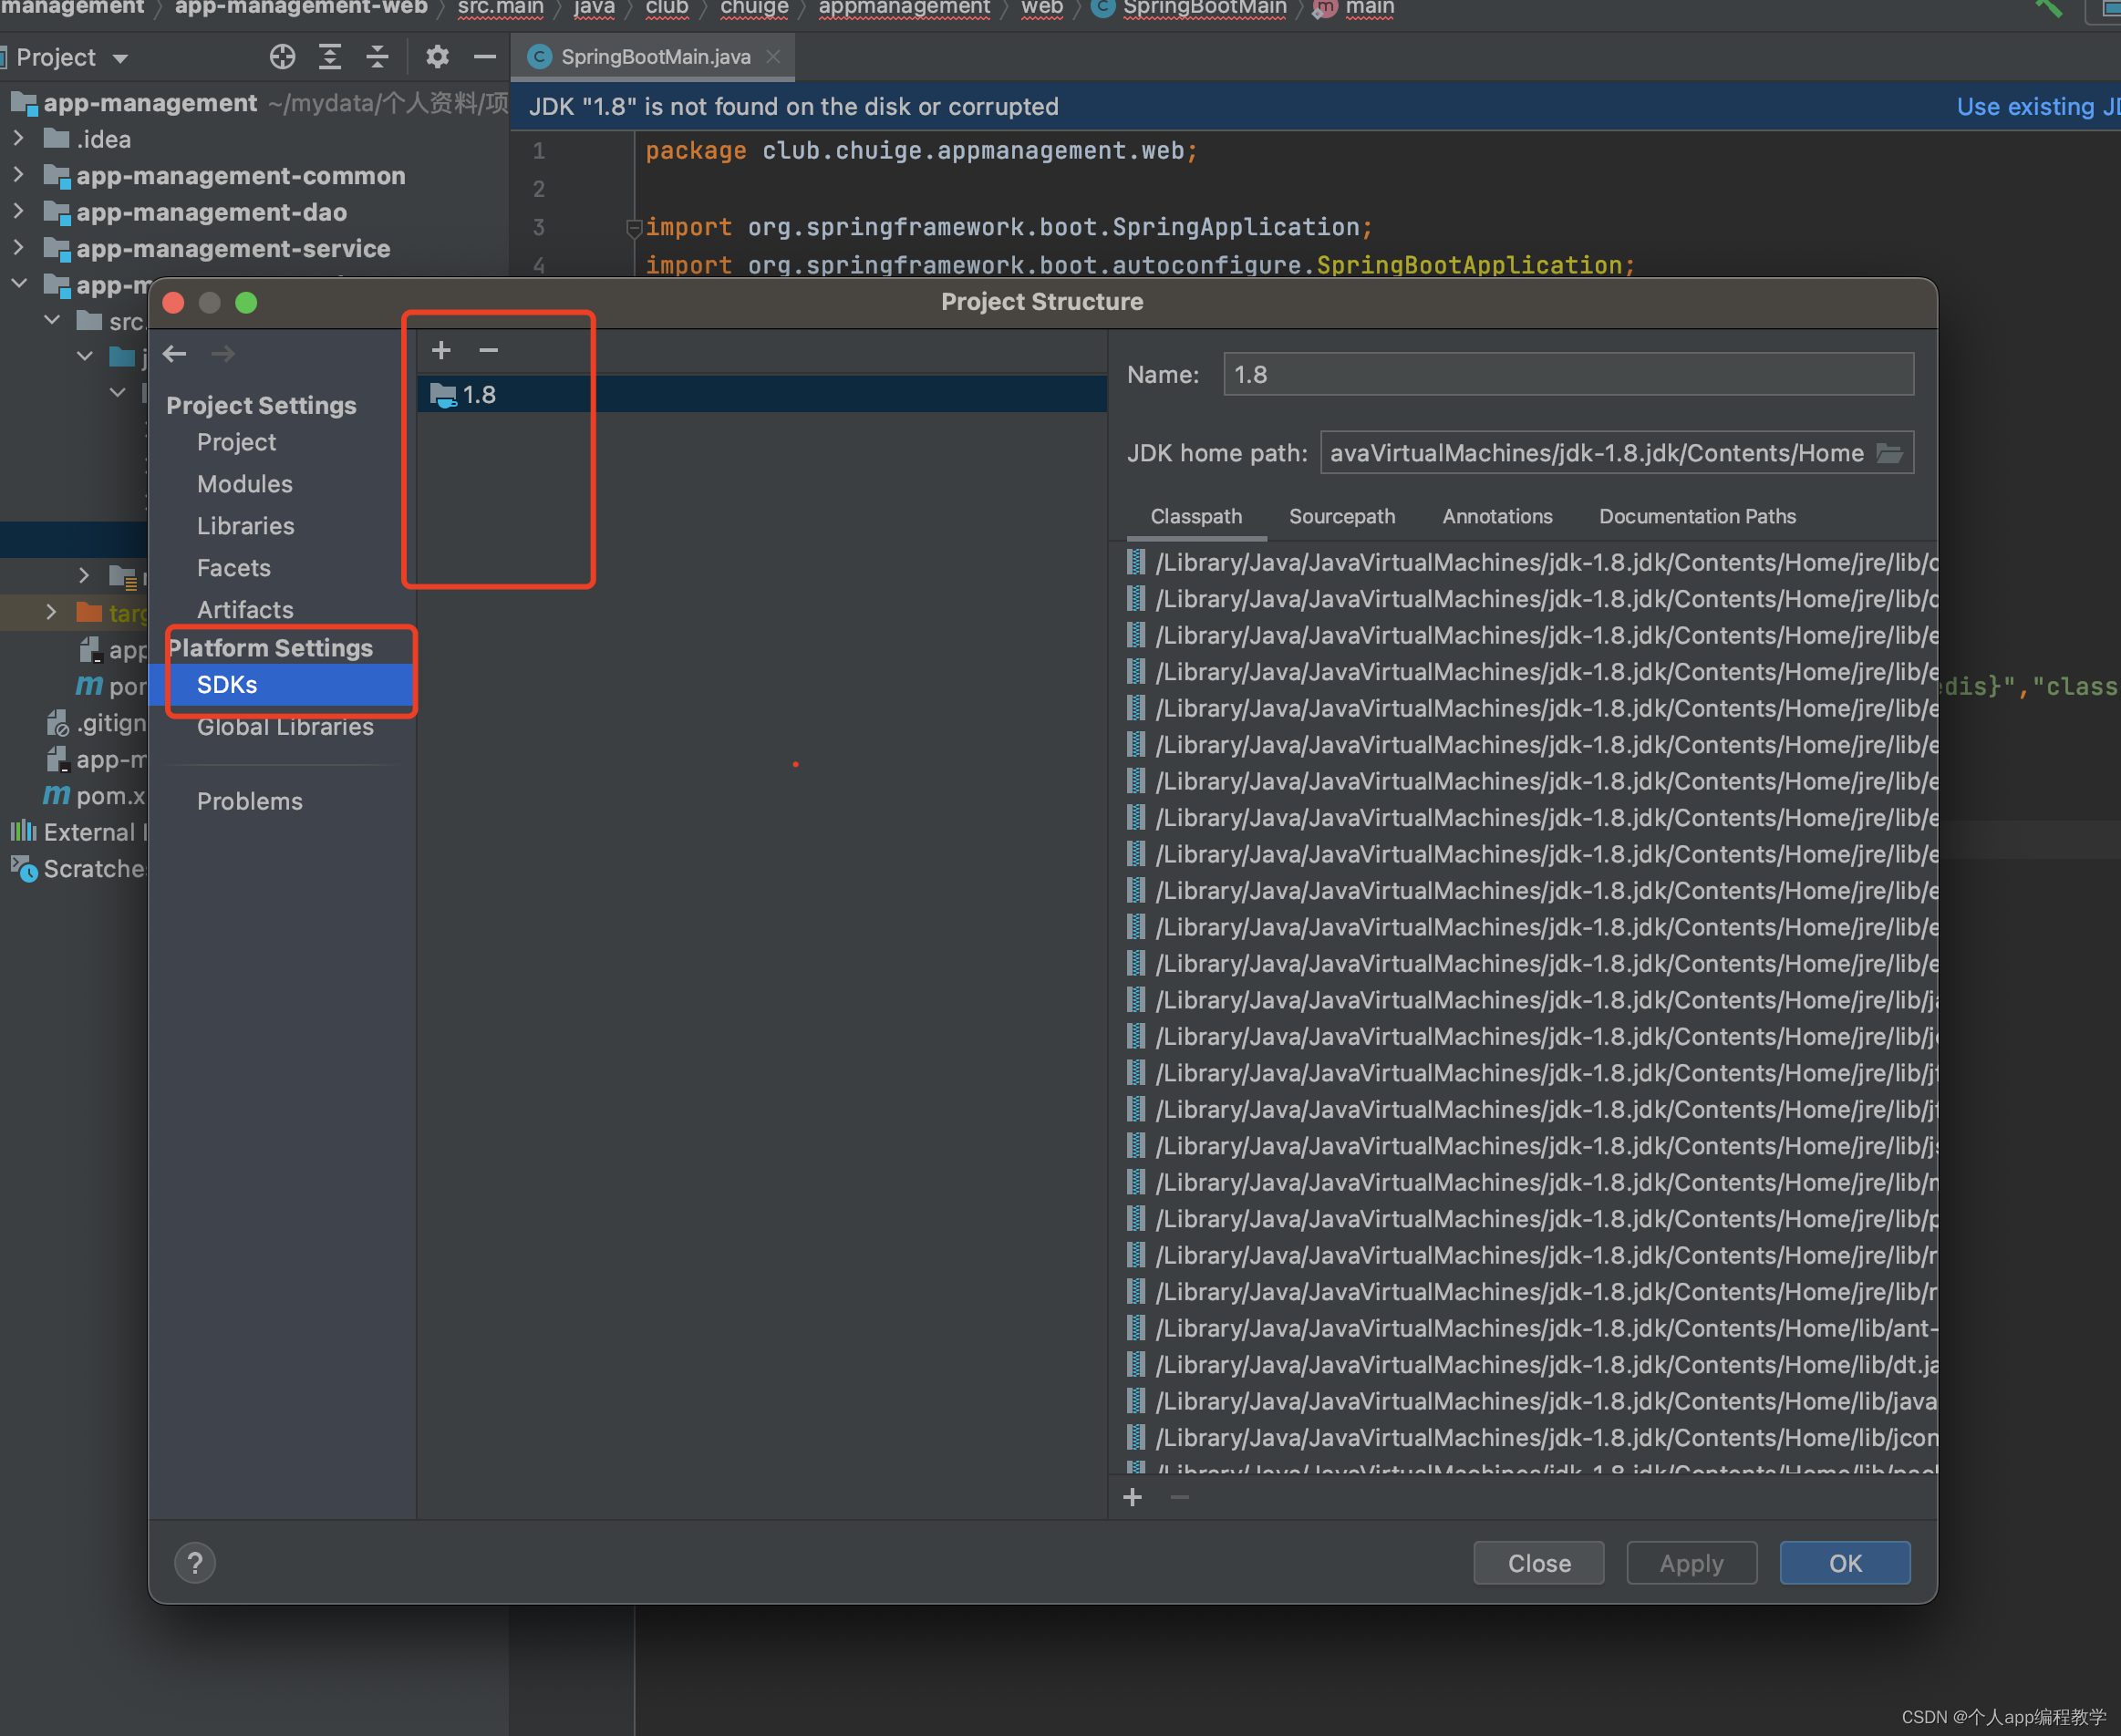The width and height of the screenshot is (2121, 1736).
Task: Click the SDK Name input field
Action: (1568, 374)
